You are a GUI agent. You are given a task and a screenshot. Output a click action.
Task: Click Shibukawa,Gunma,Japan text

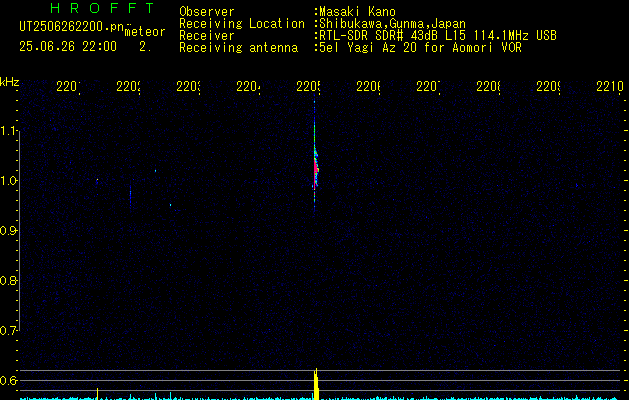392,24
